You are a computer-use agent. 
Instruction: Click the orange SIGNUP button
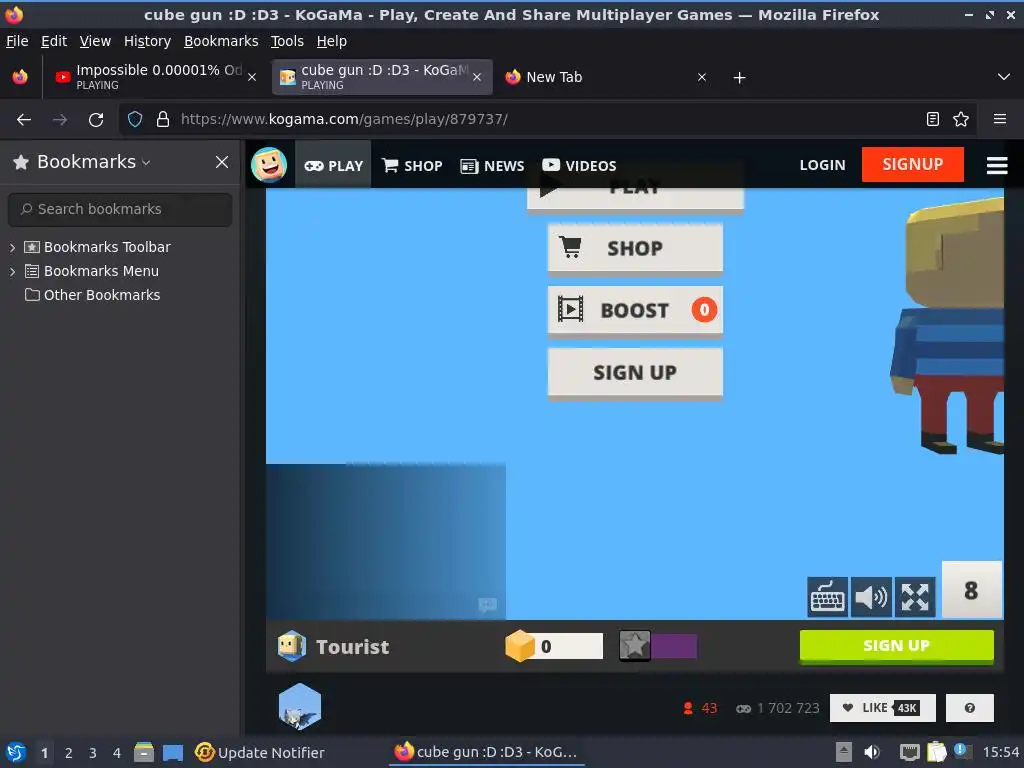coord(912,164)
